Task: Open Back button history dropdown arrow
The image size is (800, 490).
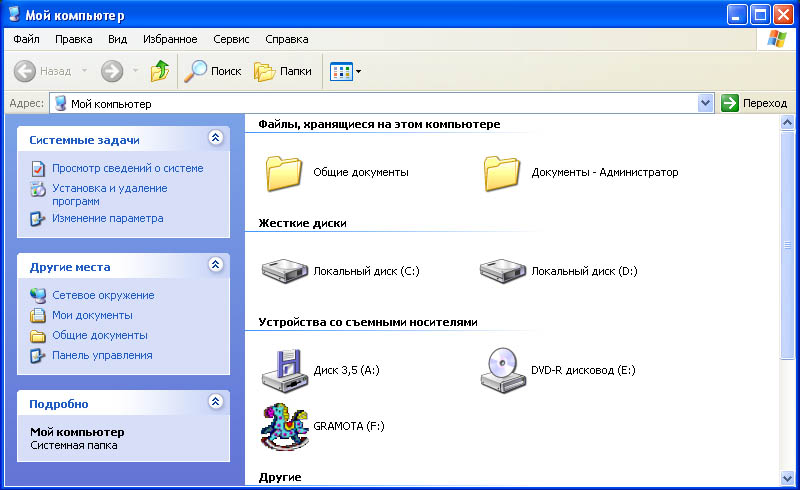Action: click(85, 70)
